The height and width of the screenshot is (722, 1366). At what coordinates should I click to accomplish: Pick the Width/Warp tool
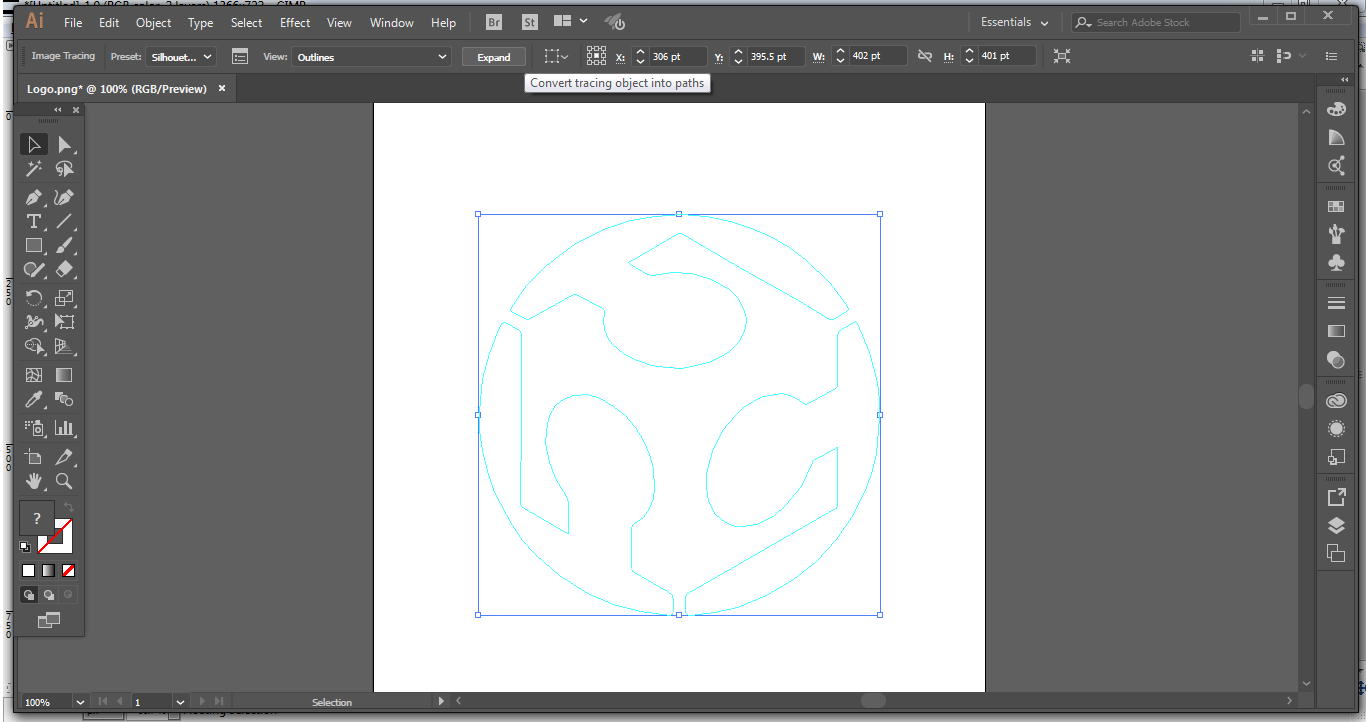pyautogui.click(x=34, y=322)
